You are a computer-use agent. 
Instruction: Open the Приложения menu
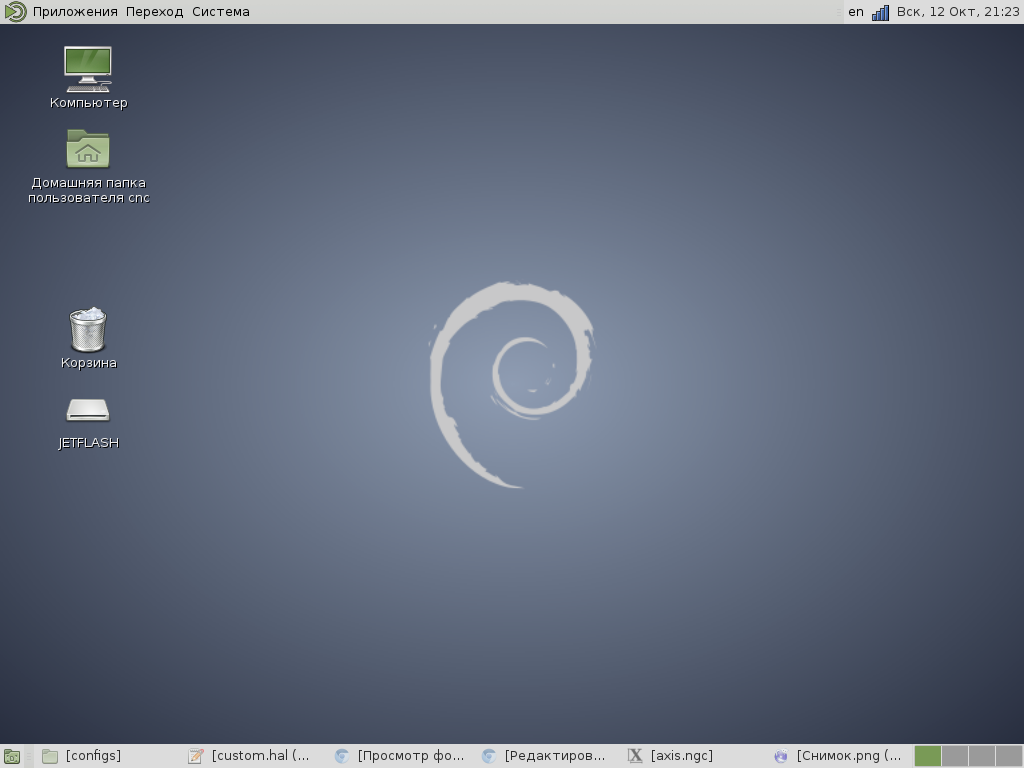(x=75, y=12)
